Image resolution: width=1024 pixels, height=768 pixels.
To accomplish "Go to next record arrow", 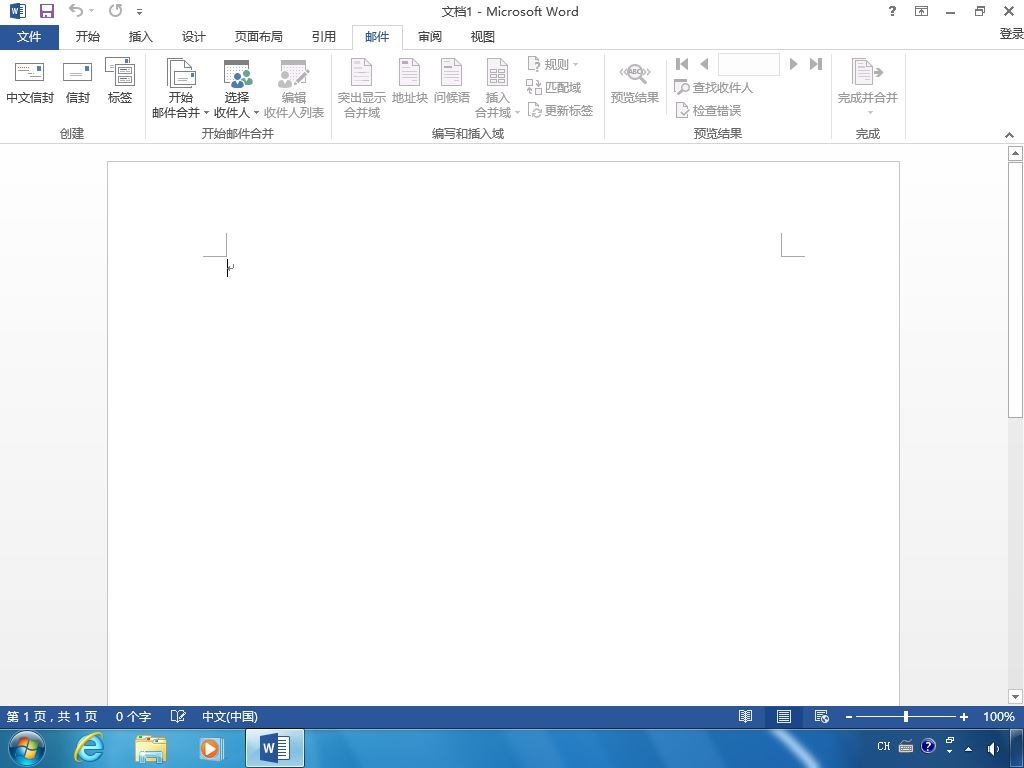I will point(793,63).
